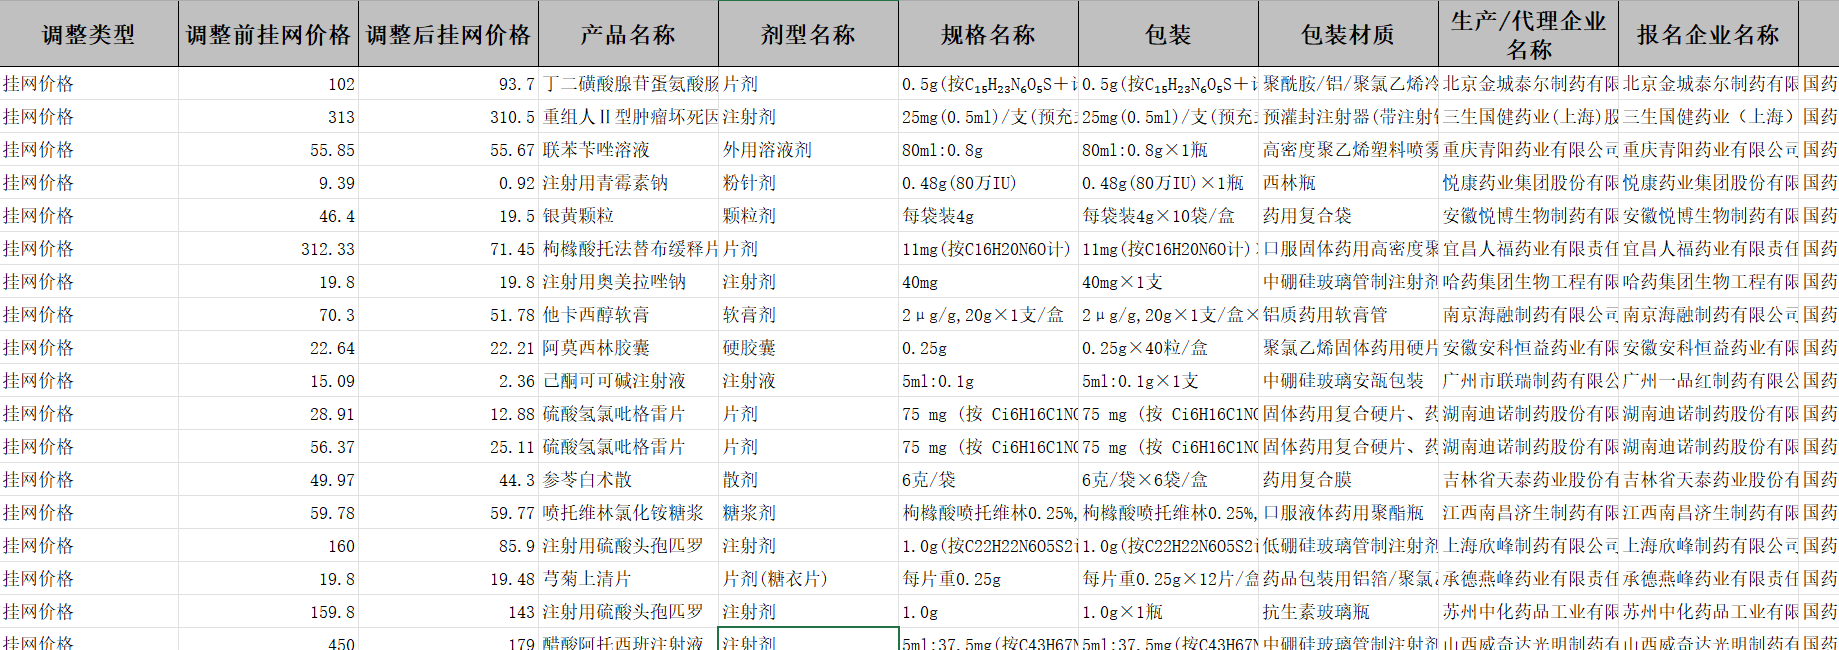Click the 他卡西醇软膏 product cell
The width and height of the screenshot is (1839, 650).
click(x=597, y=315)
